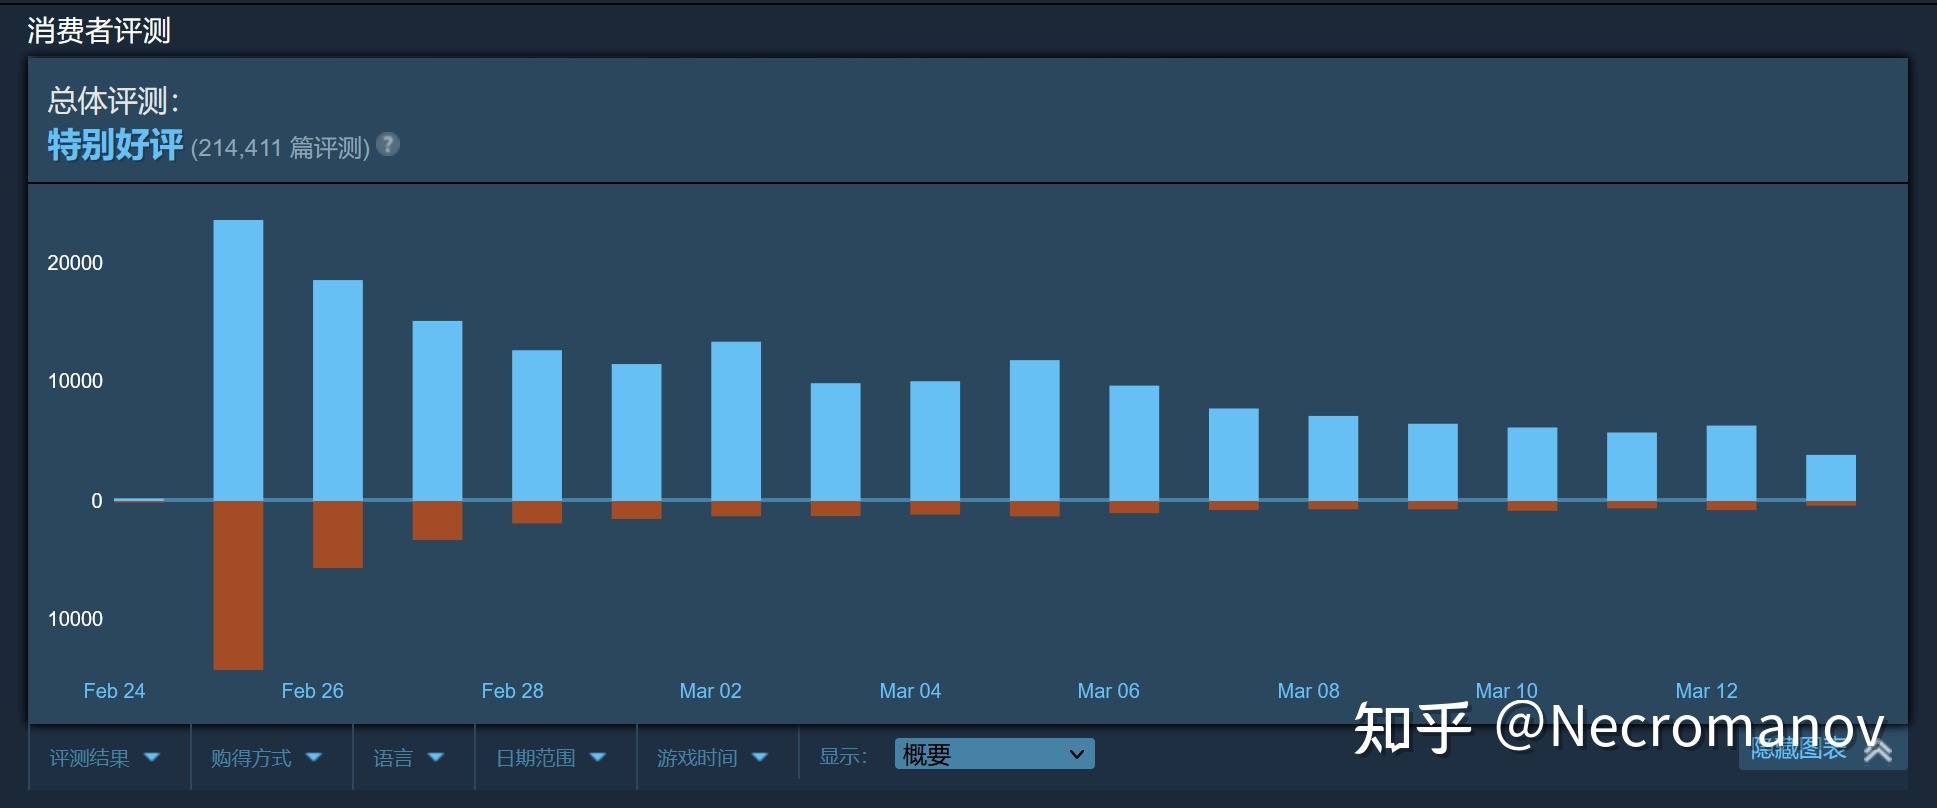The image size is (1937, 808).
Task: Click the 特别好评 review summary link
Action: [116, 145]
